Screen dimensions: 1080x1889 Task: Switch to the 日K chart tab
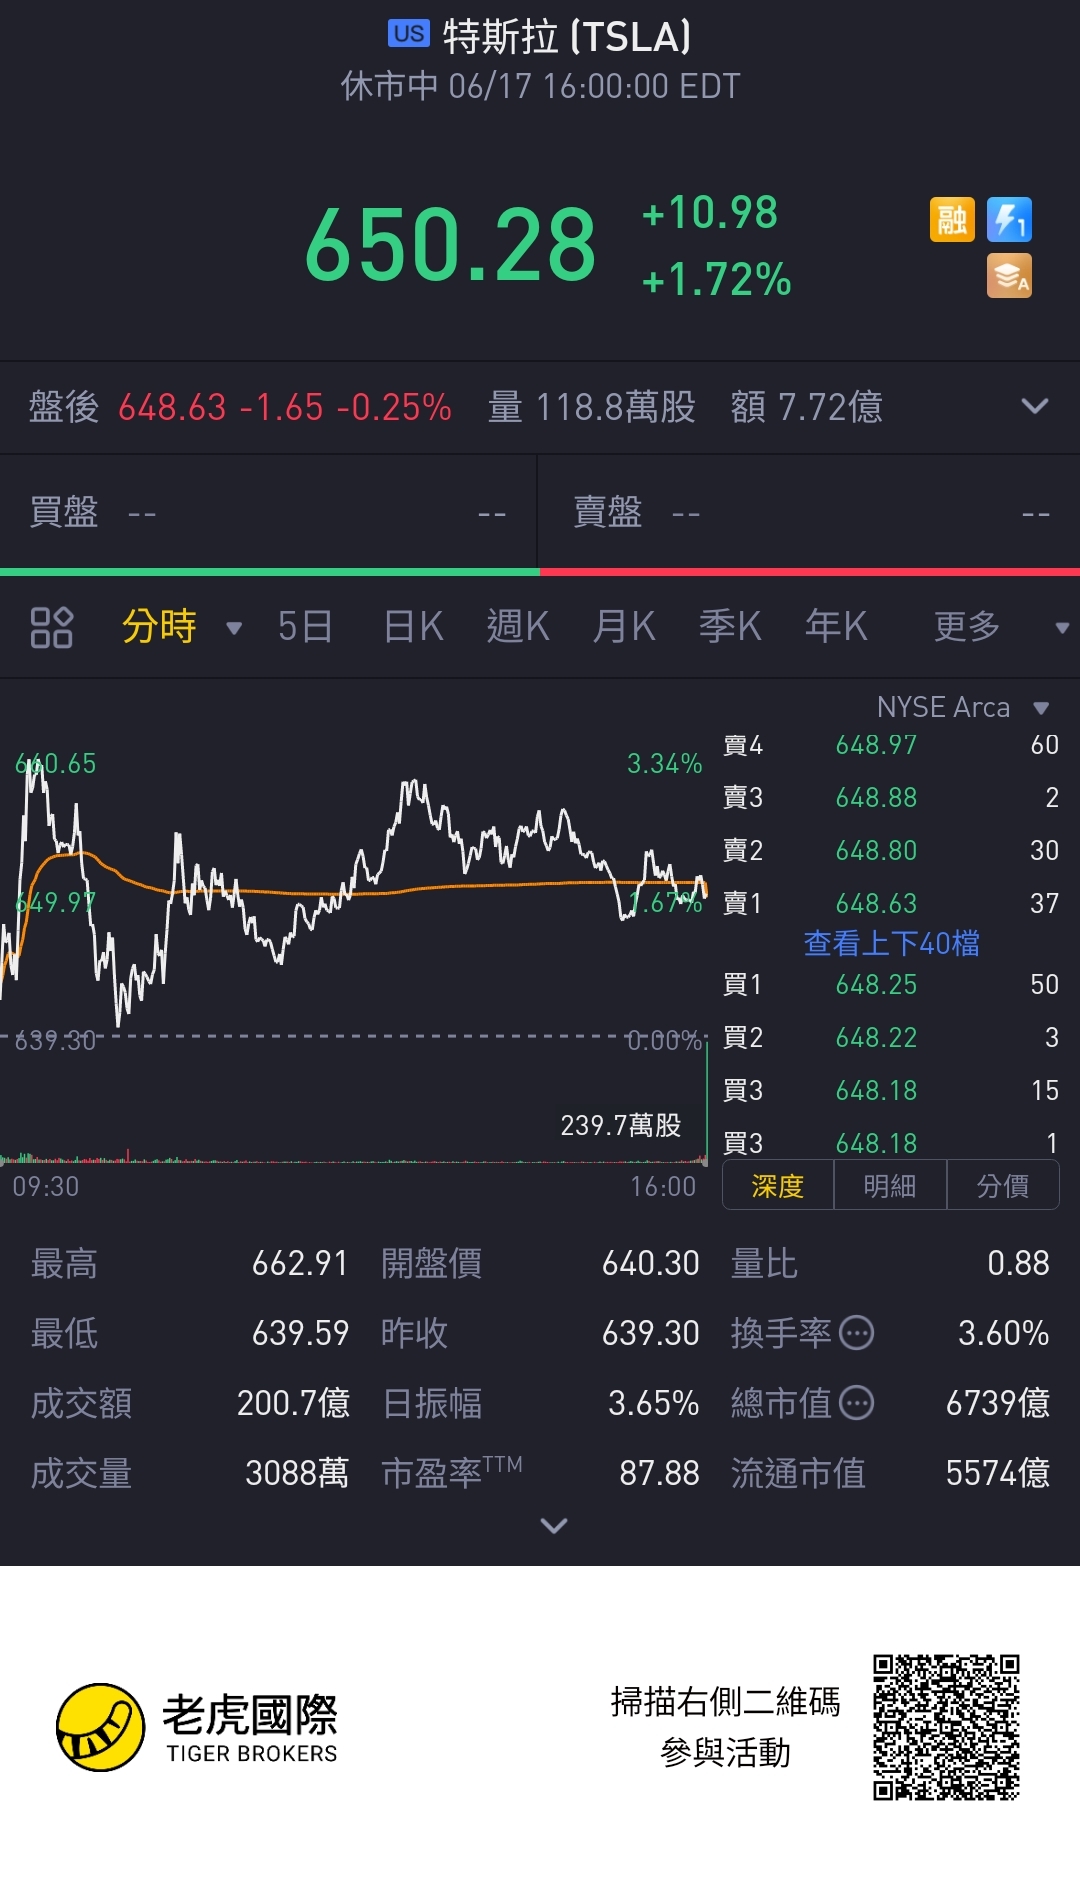click(414, 627)
